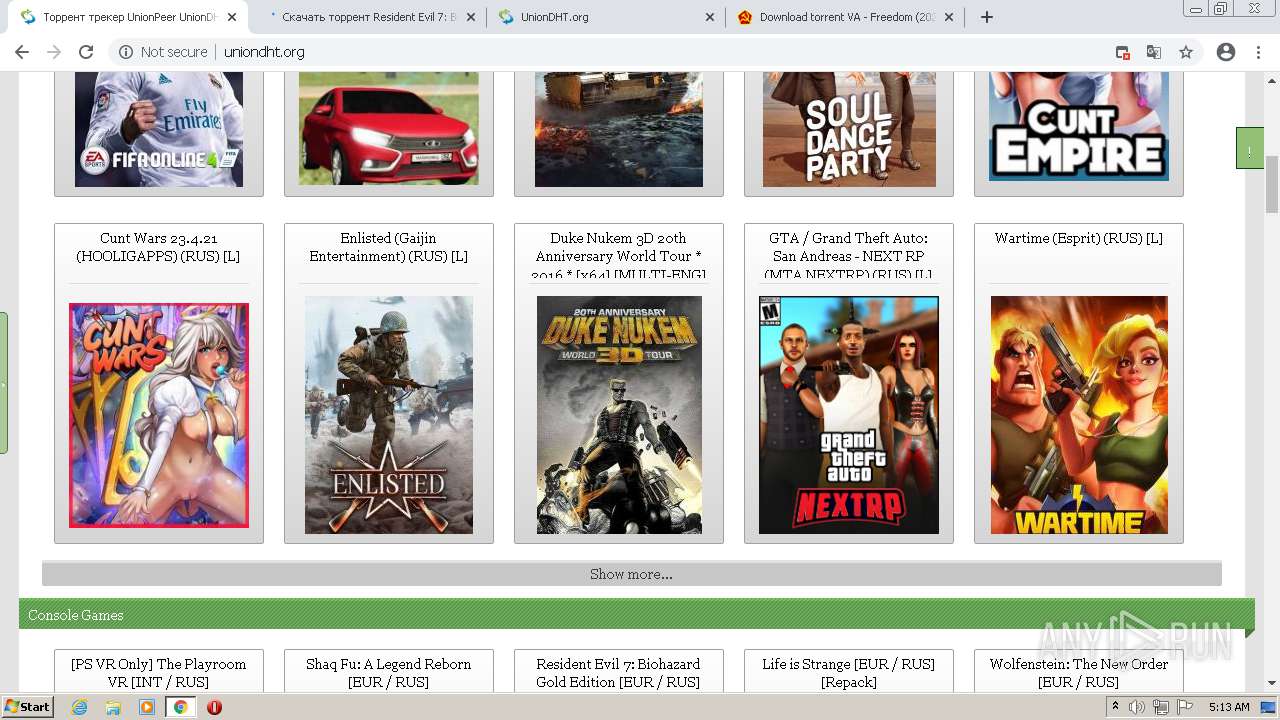The width and height of the screenshot is (1280, 720).
Task: Open the Windows Start menu
Action: [x=28, y=707]
